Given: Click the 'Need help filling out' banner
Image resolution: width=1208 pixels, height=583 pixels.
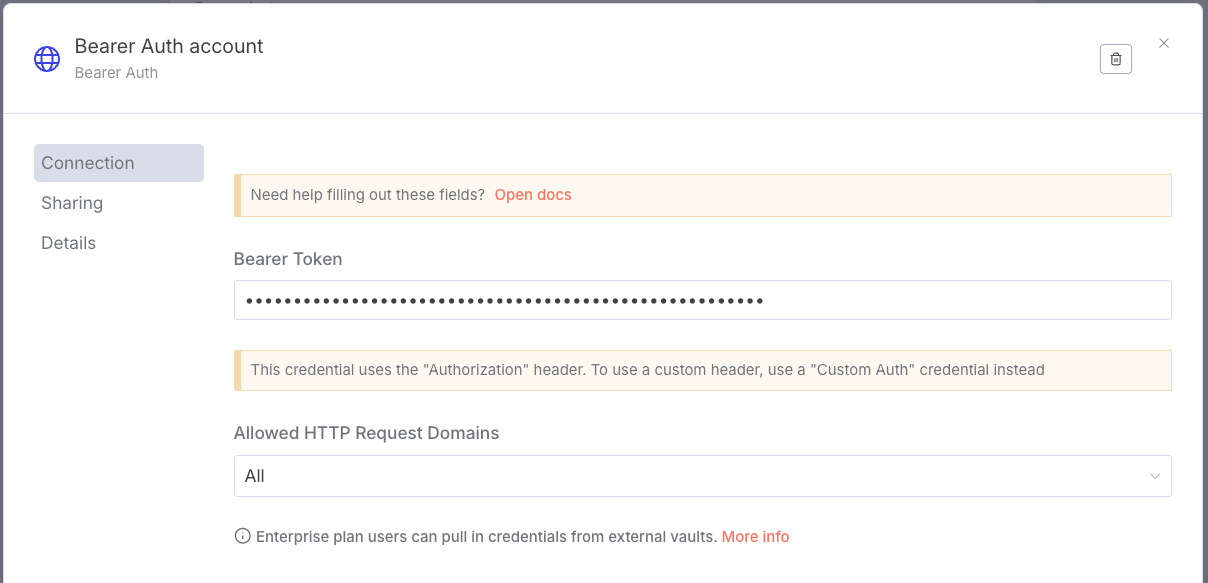Looking at the screenshot, I should coord(367,195).
